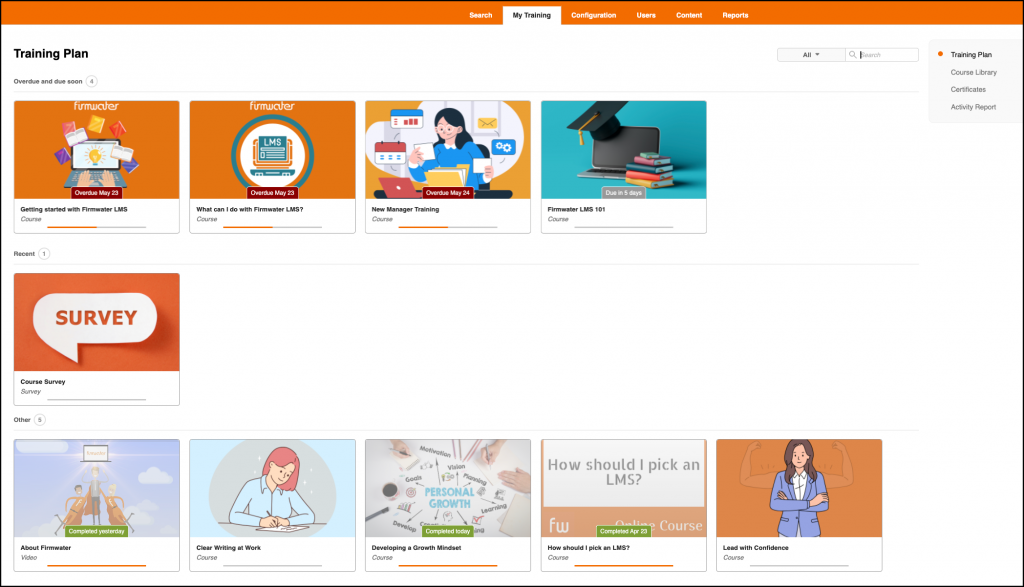Expand the All filter dropdown
This screenshot has height=587, width=1024.
click(811, 55)
